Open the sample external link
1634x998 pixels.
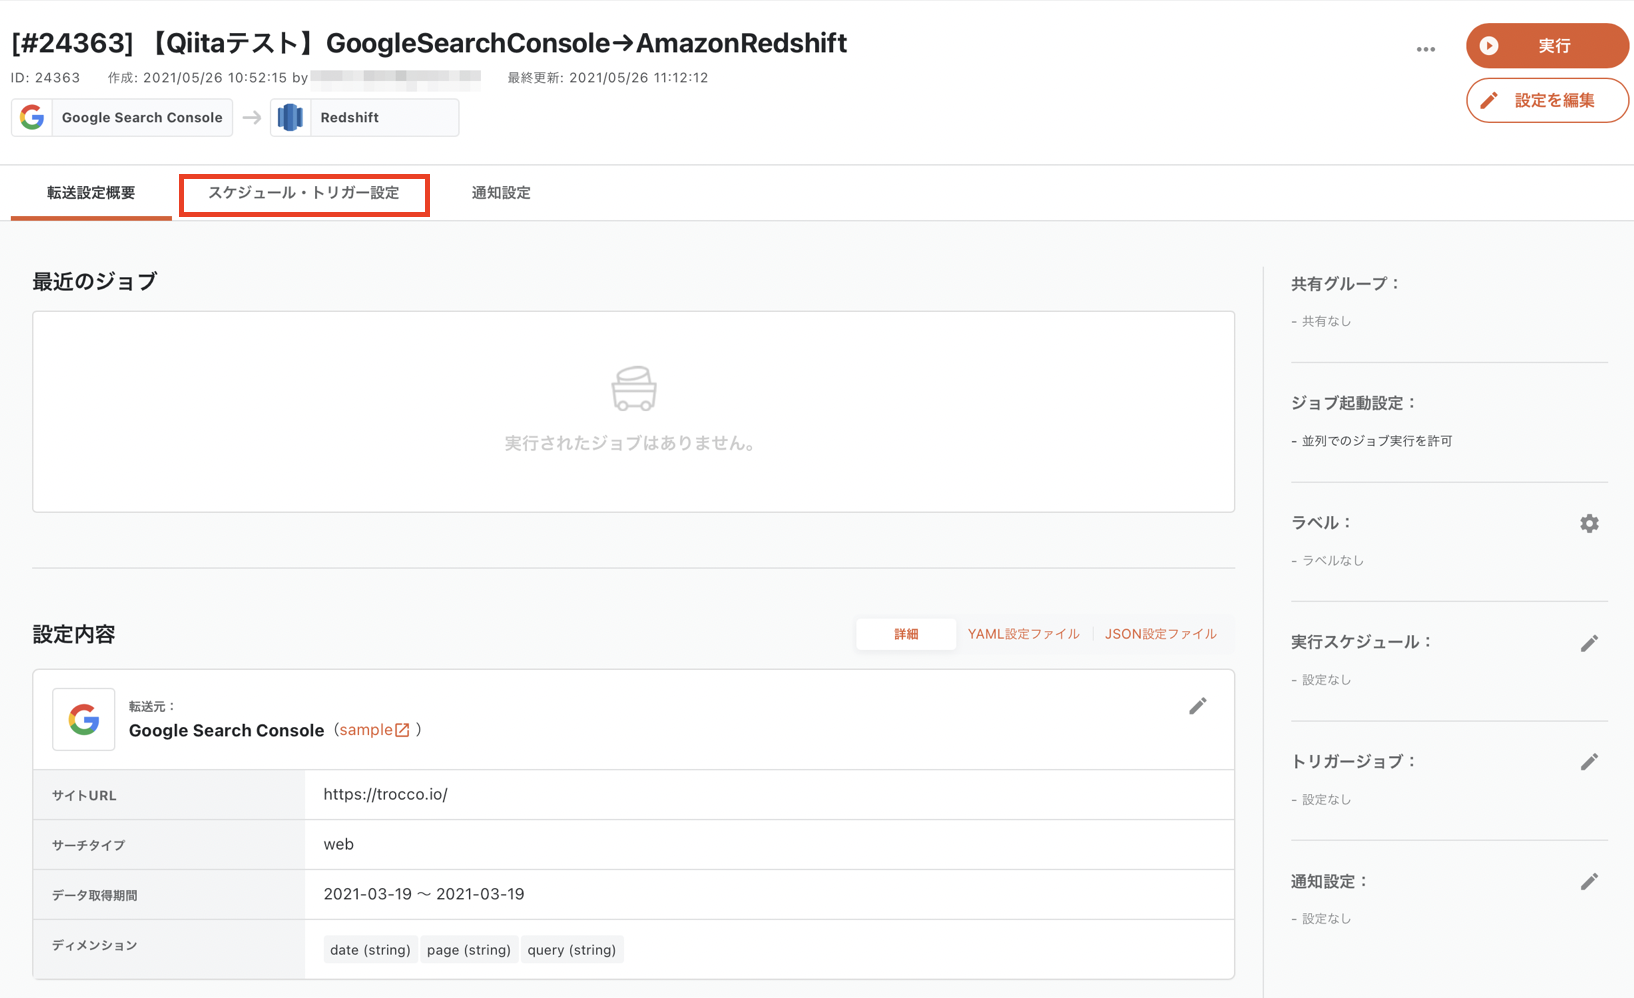pos(374,730)
